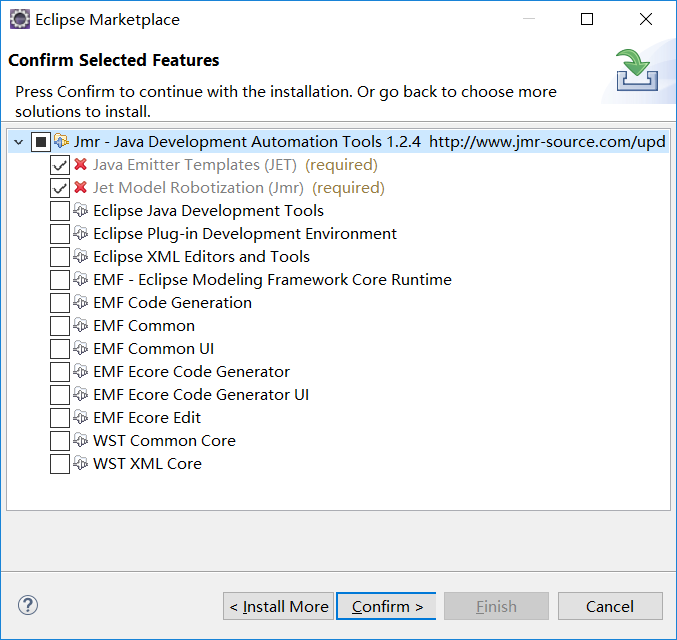The image size is (677, 640).
Task: Select the EMF Common UI label
Action: [154, 349]
